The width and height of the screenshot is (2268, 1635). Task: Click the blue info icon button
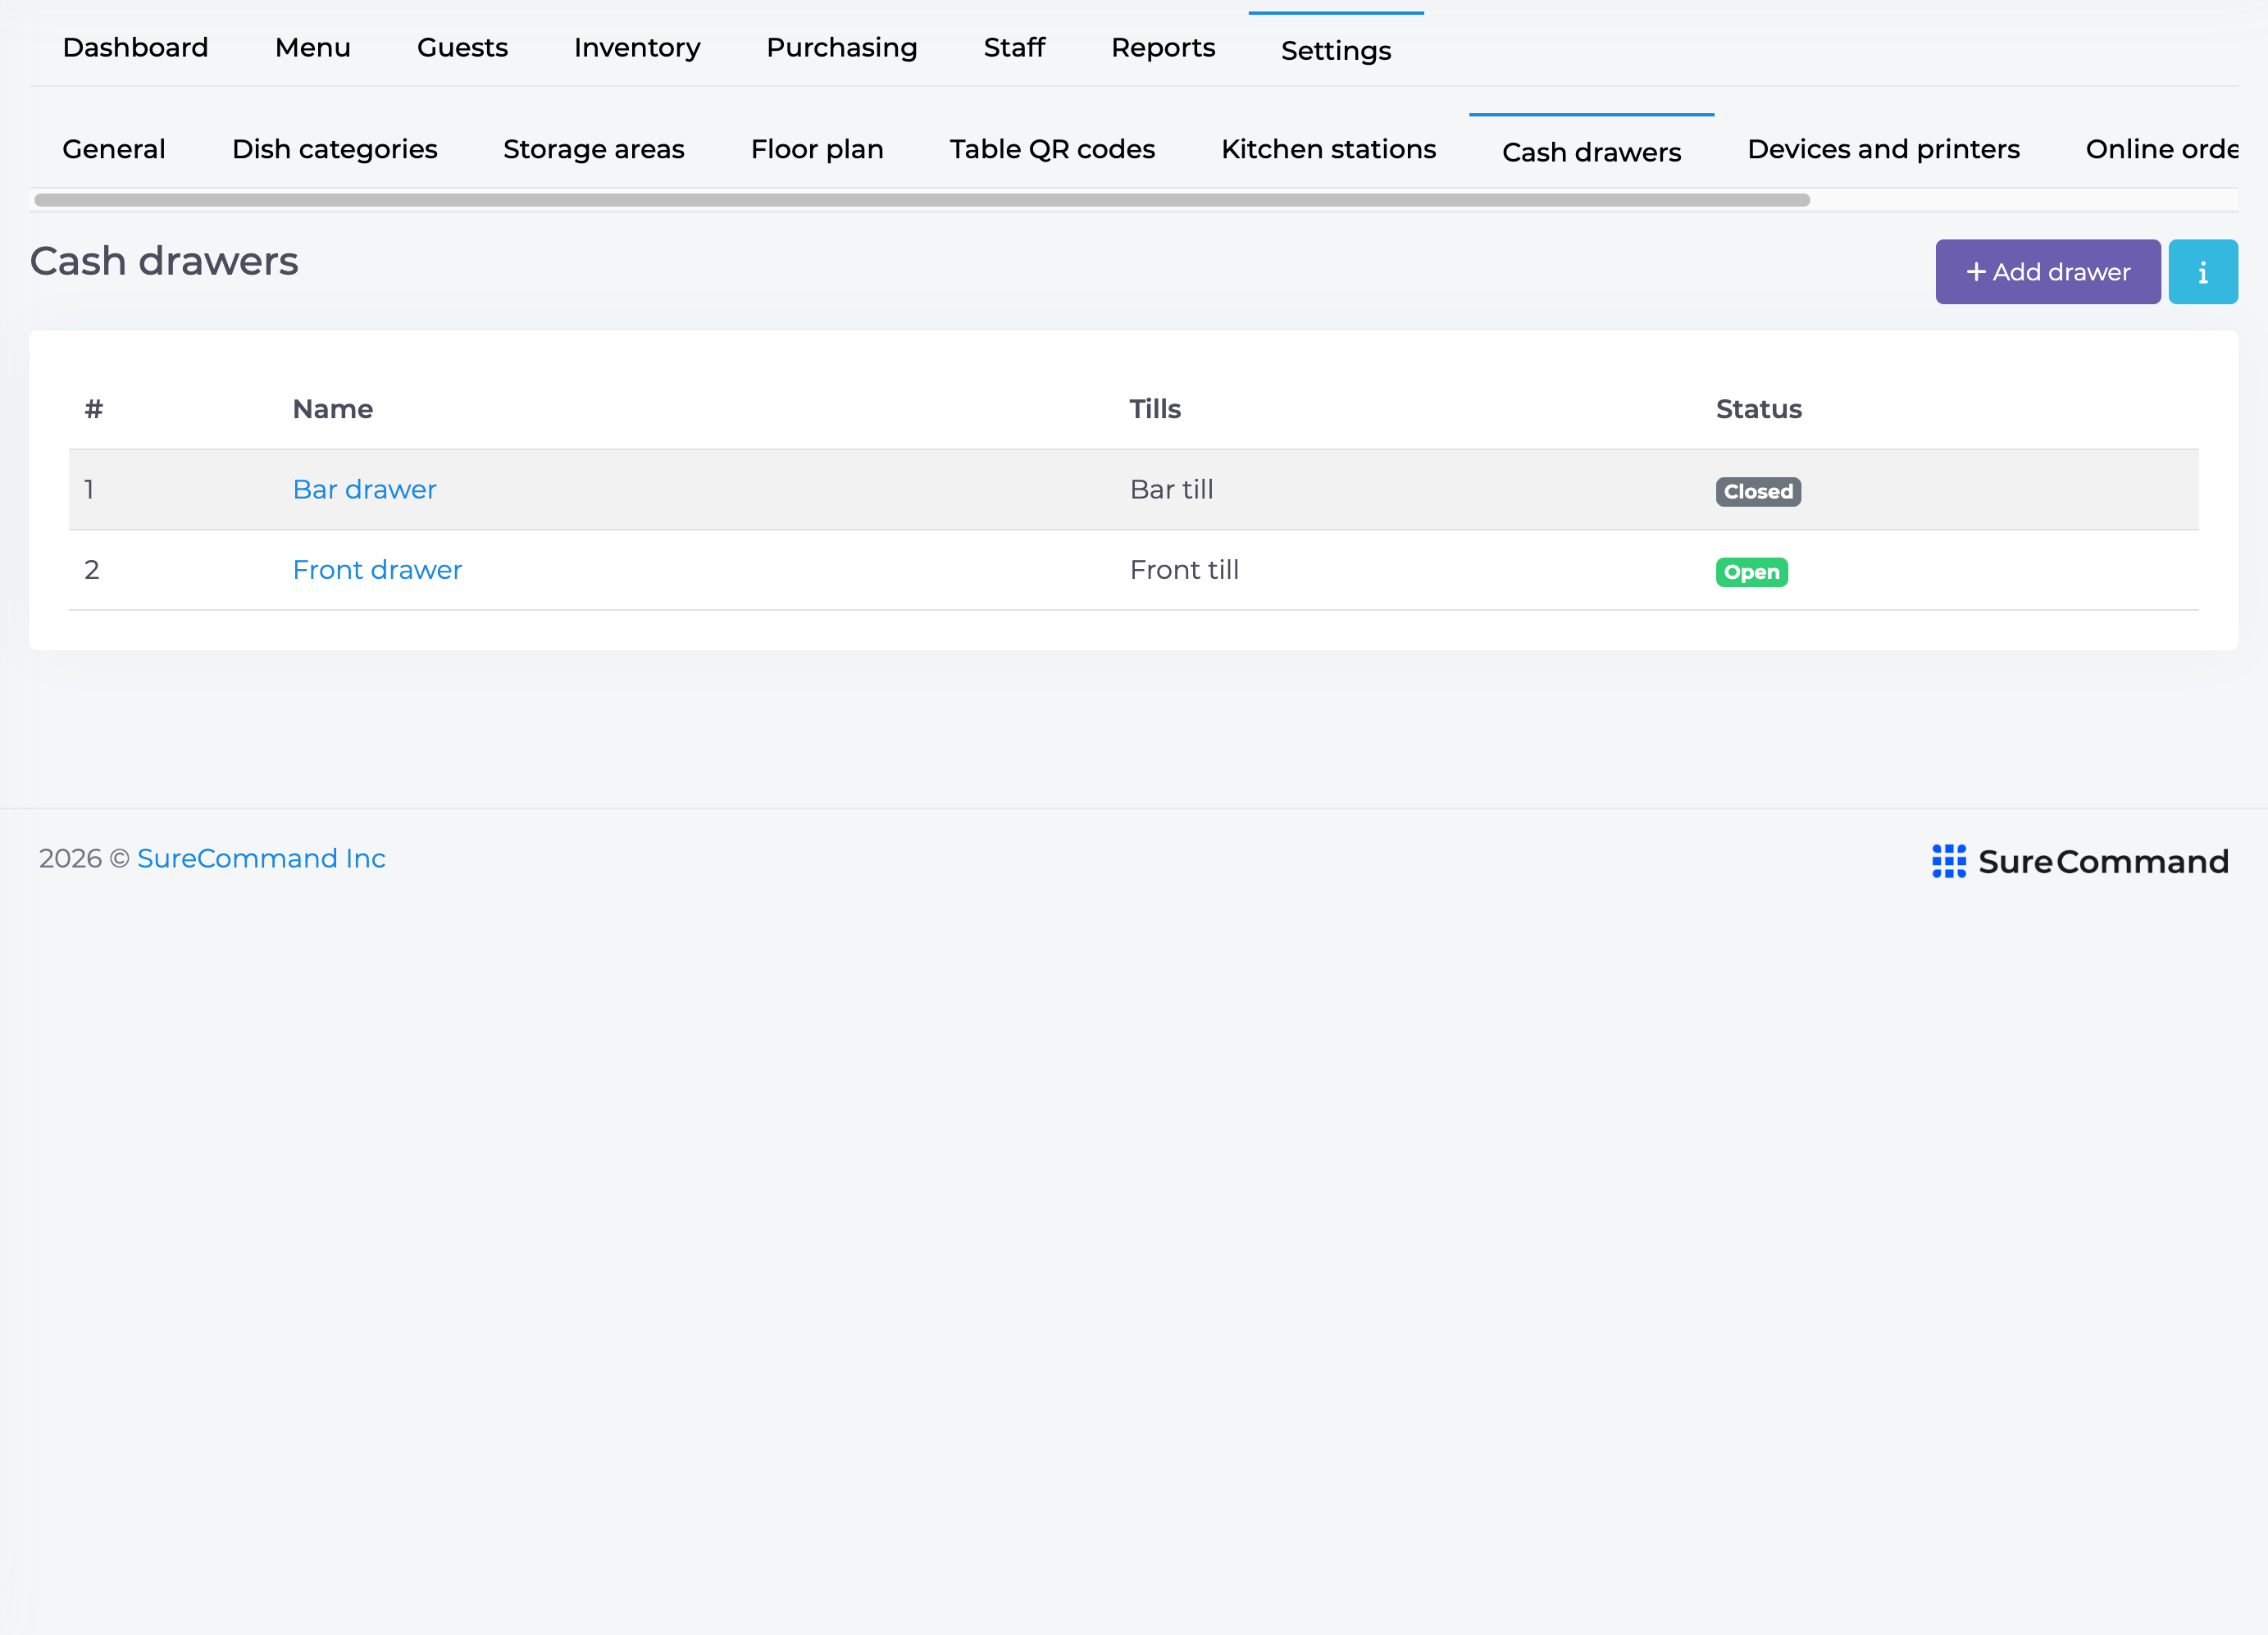(2202, 272)
